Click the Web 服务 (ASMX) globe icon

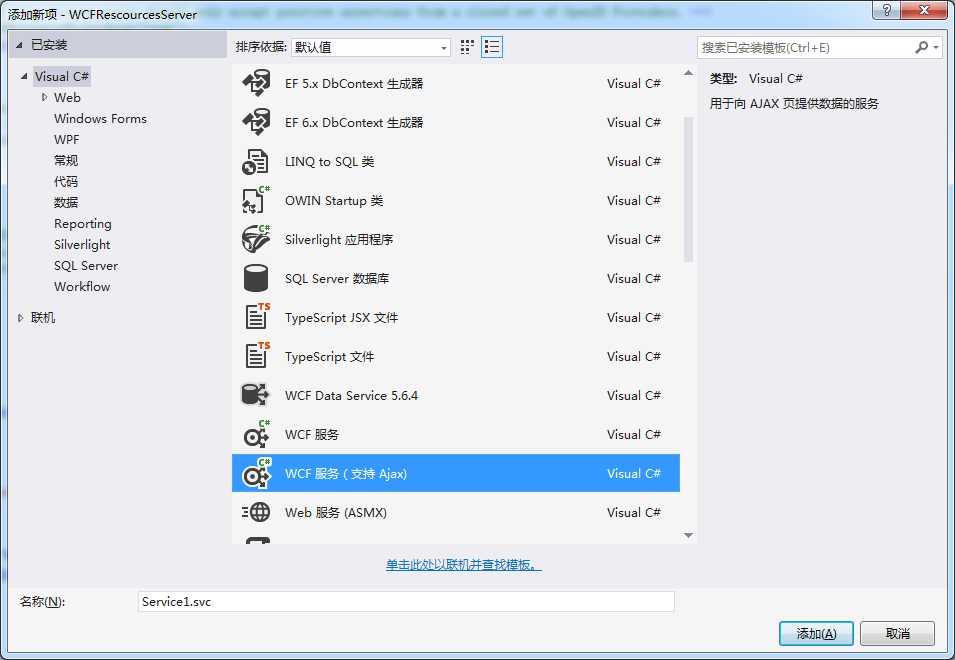pos(256,512)
